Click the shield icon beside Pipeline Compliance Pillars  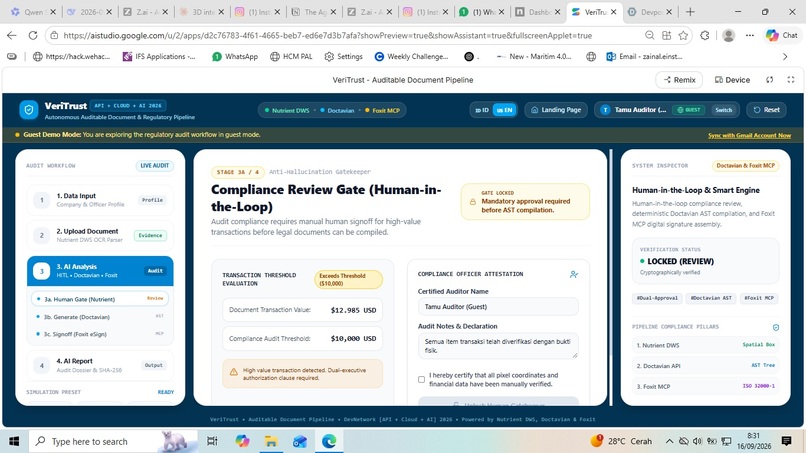(776, 327)
